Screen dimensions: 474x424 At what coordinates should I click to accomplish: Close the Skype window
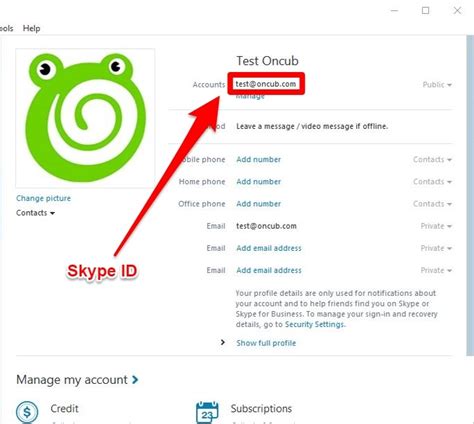[x=457, y=11]
